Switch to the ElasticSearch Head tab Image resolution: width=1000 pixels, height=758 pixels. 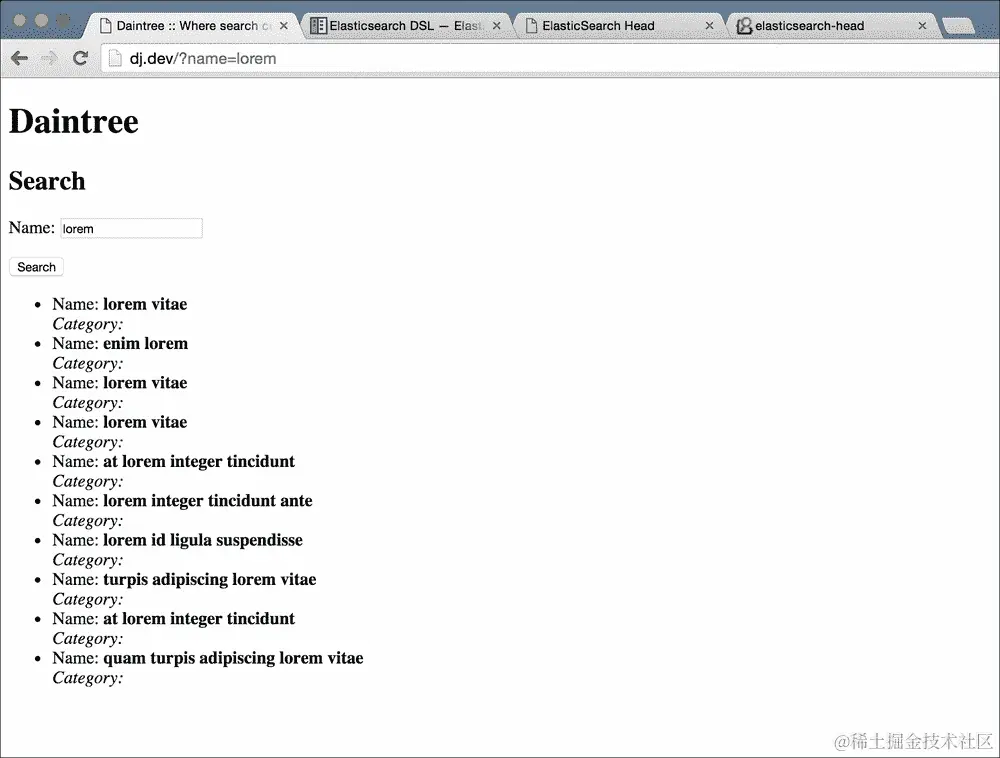[x=619, y=26]
